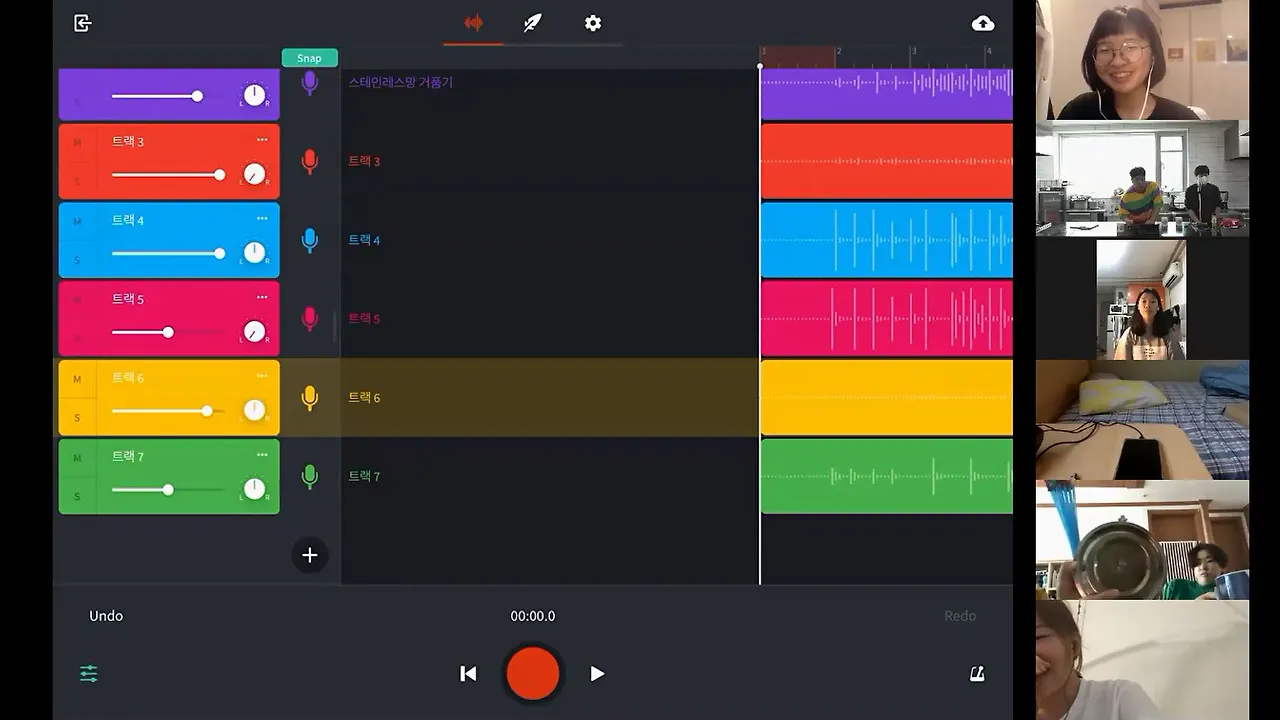Select the purple audio clip in the timeline
The image size is (1280, 720).
click(x=887, y=94)
